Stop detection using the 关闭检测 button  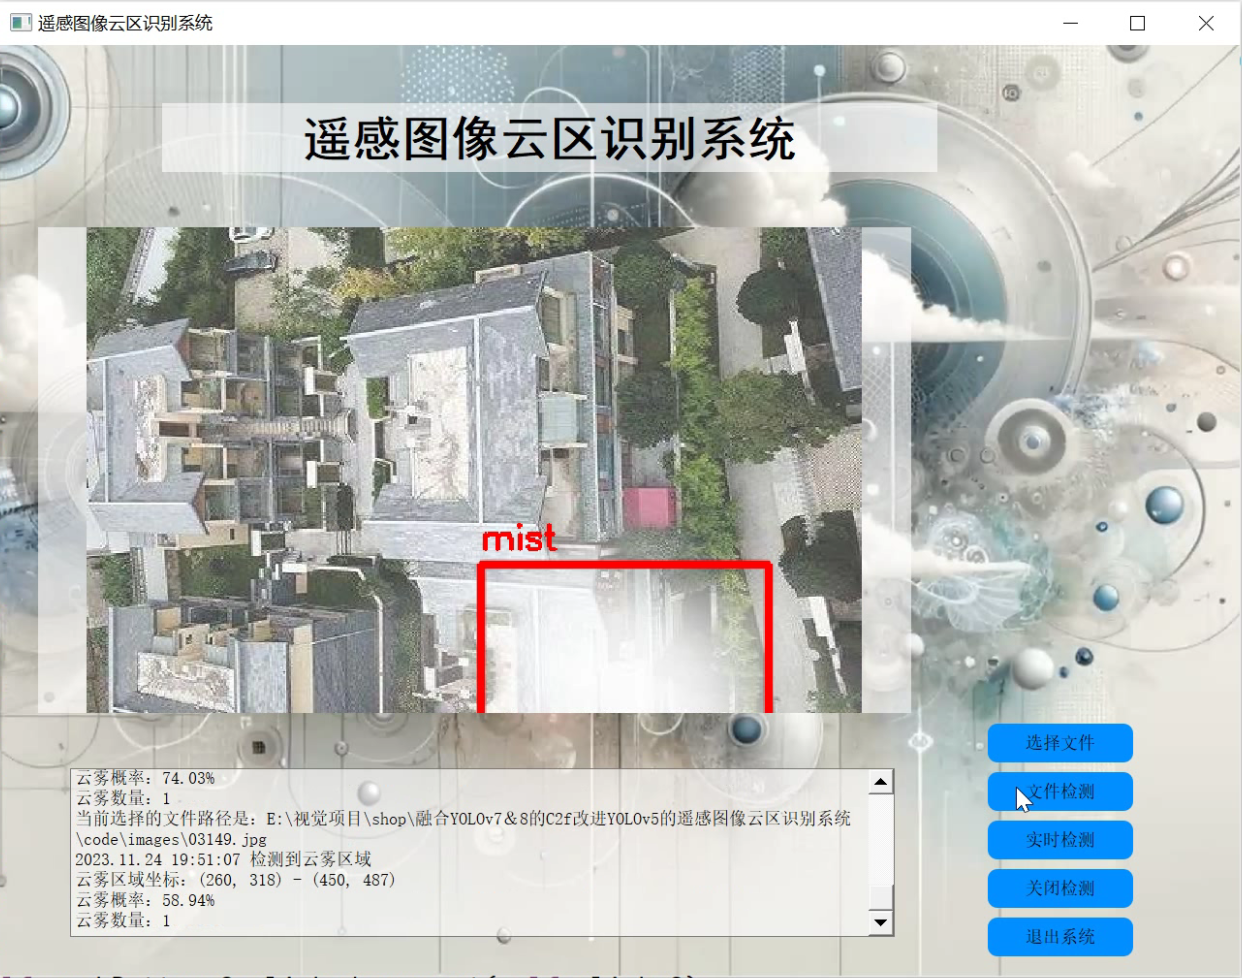coord(1060,888)
